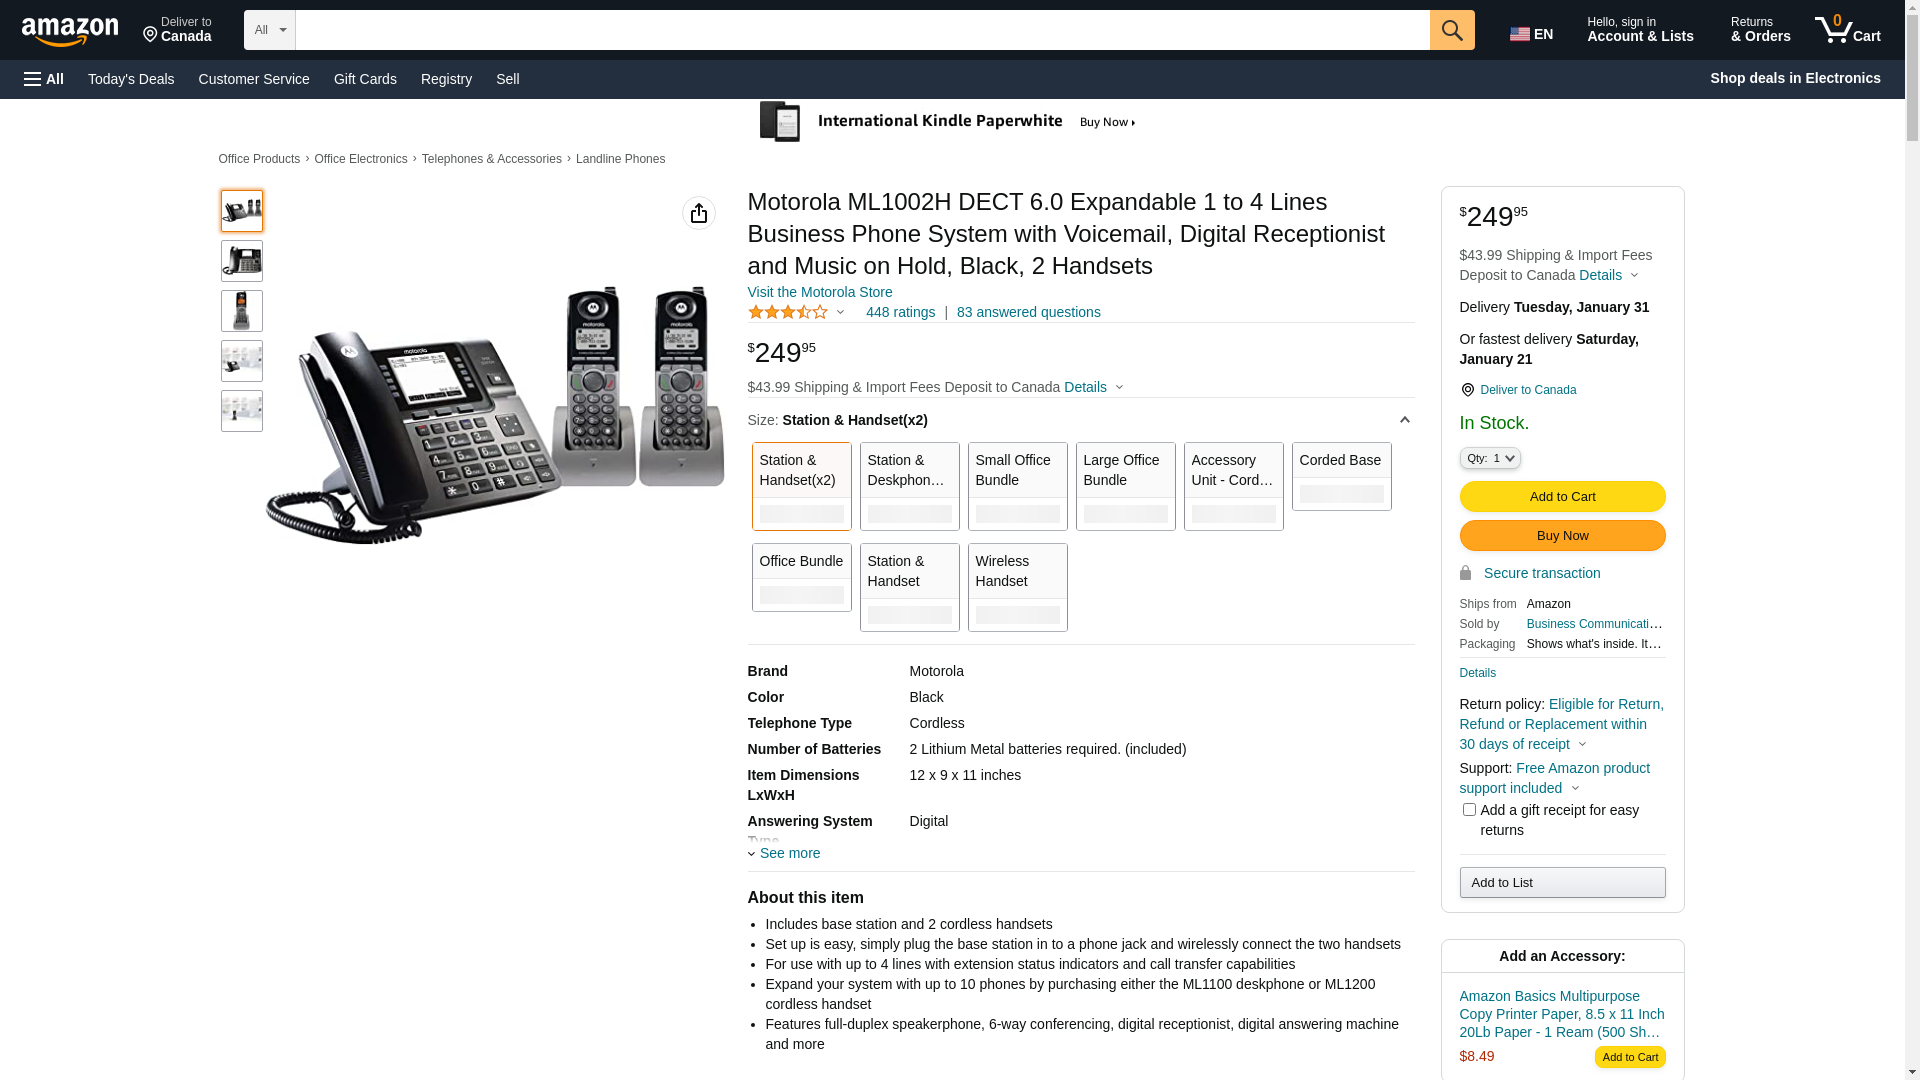Open the search category All dropdown
The image size is (1920, 1080).
coord(269,30)
